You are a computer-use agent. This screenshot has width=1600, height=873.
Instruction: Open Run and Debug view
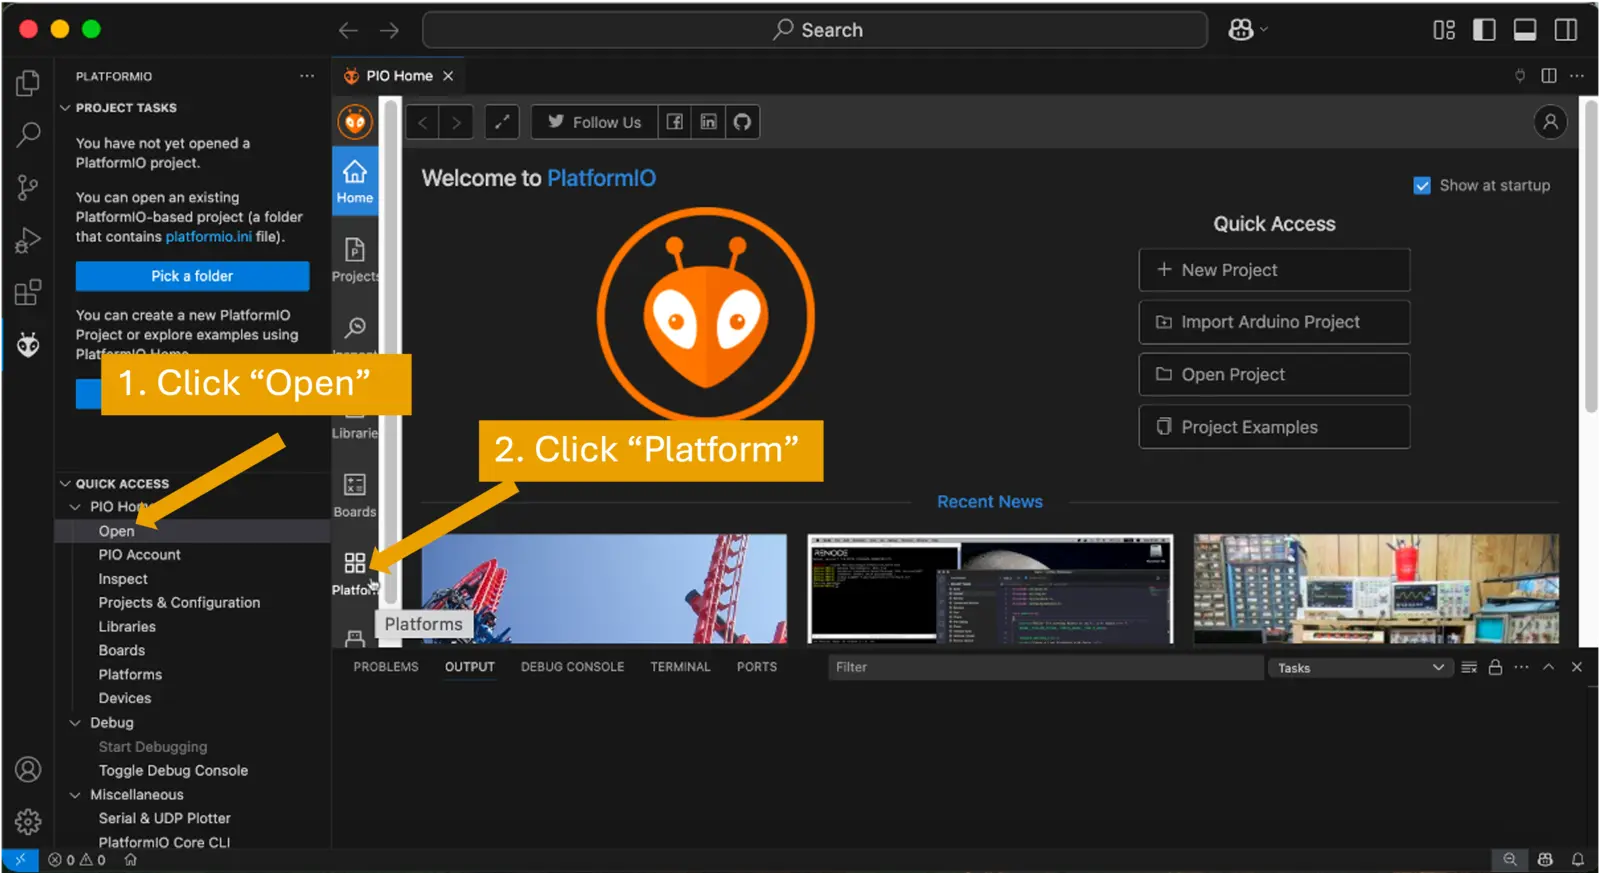(28, 240)
